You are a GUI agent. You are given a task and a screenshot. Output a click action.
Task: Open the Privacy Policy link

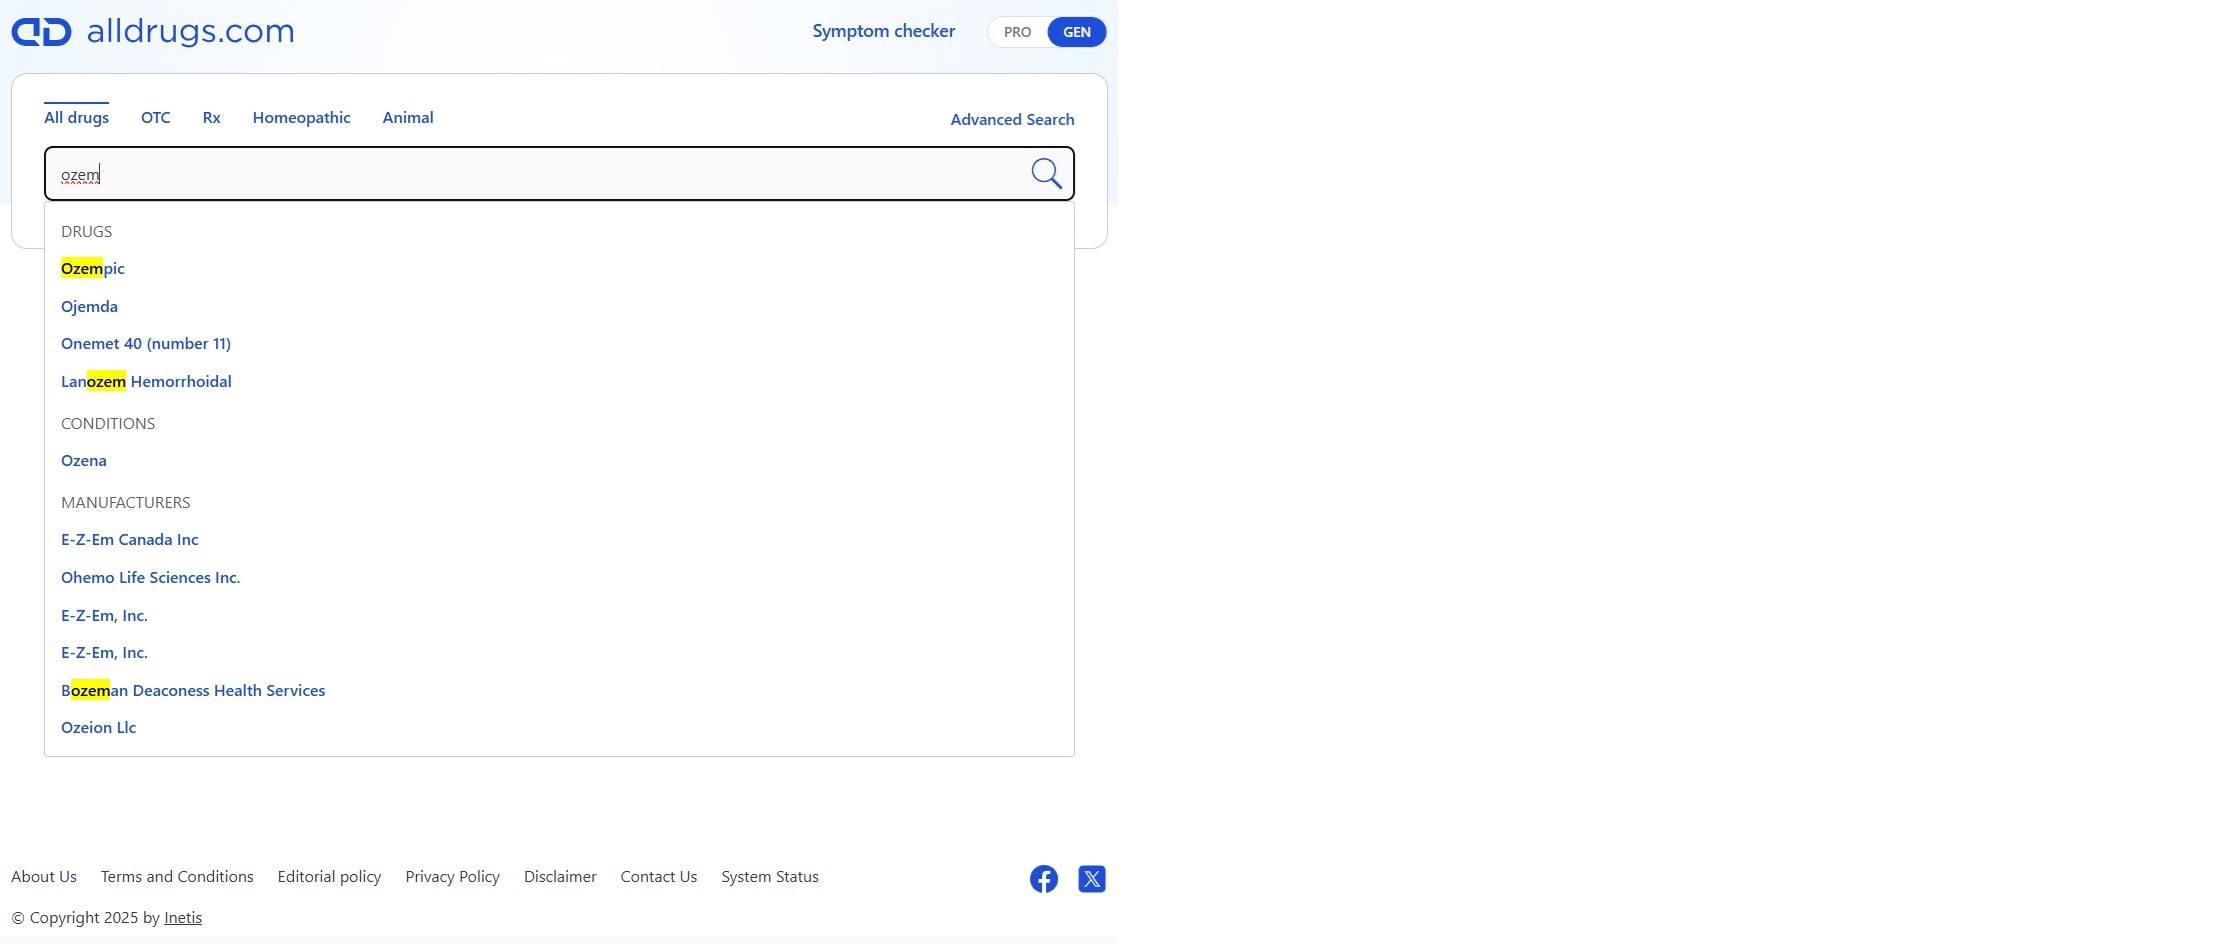[452, 876]
